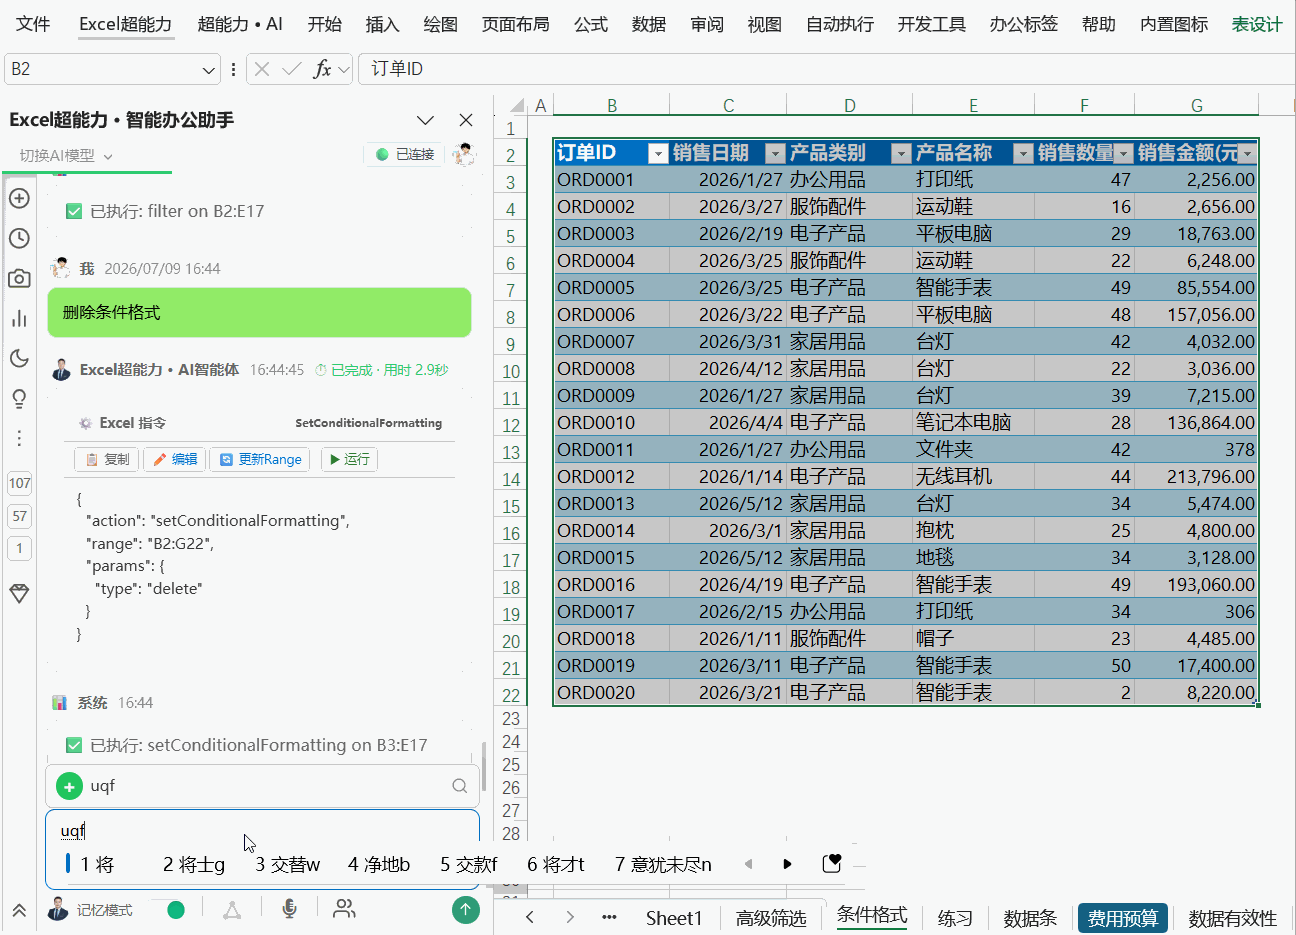The height and width of the screenshot is (935, 1296).
Task: Open the 产品类别 column filter dropdown
Action: coord(901,153)
